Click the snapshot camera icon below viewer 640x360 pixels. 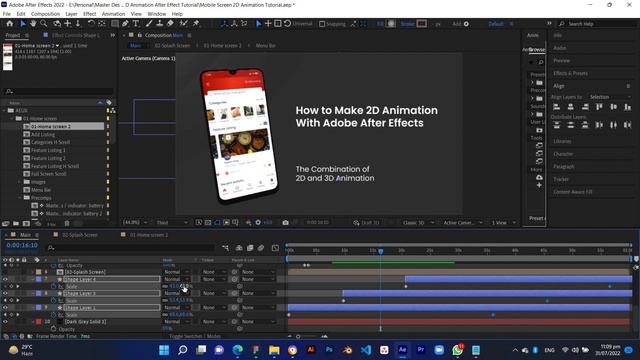285,222
